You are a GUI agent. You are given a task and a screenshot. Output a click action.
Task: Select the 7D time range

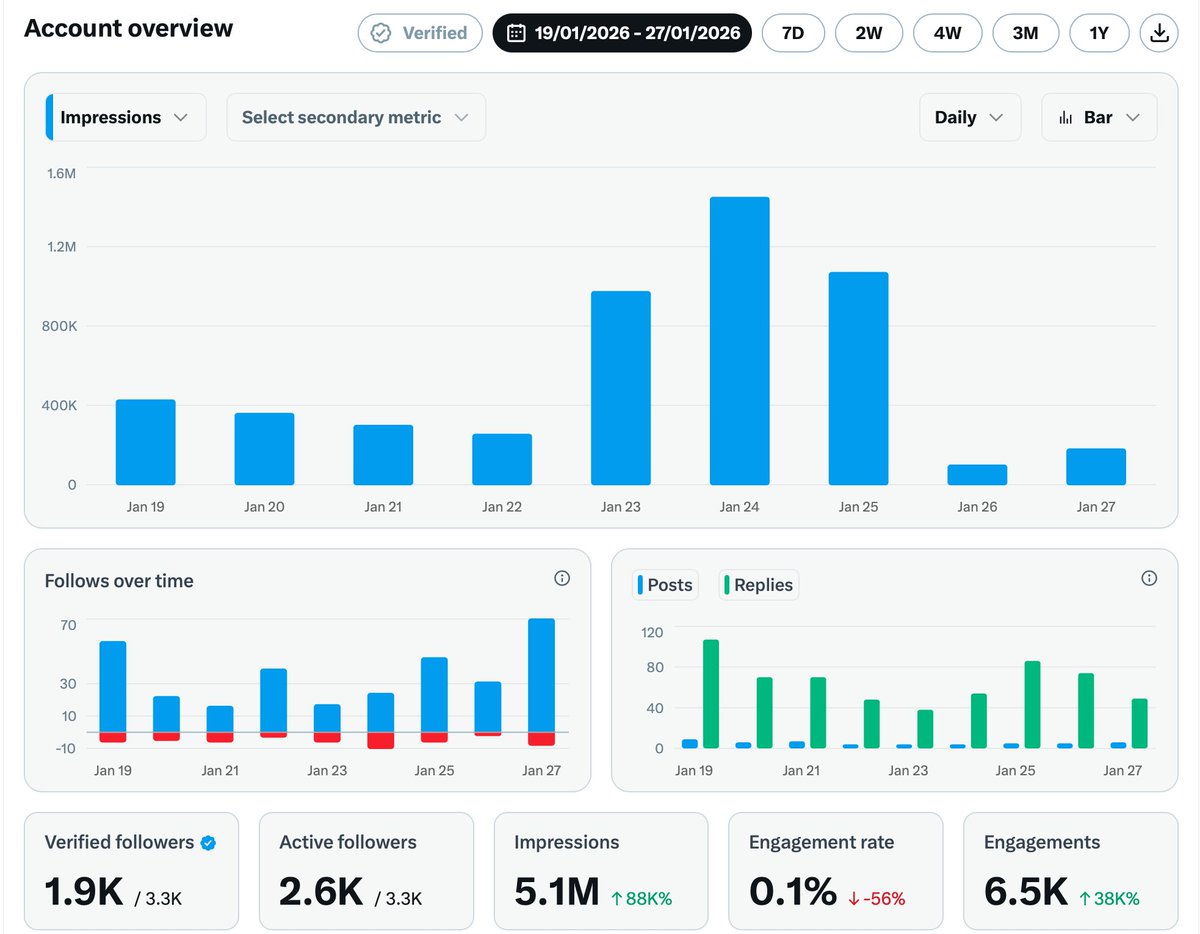pos(792,33)
